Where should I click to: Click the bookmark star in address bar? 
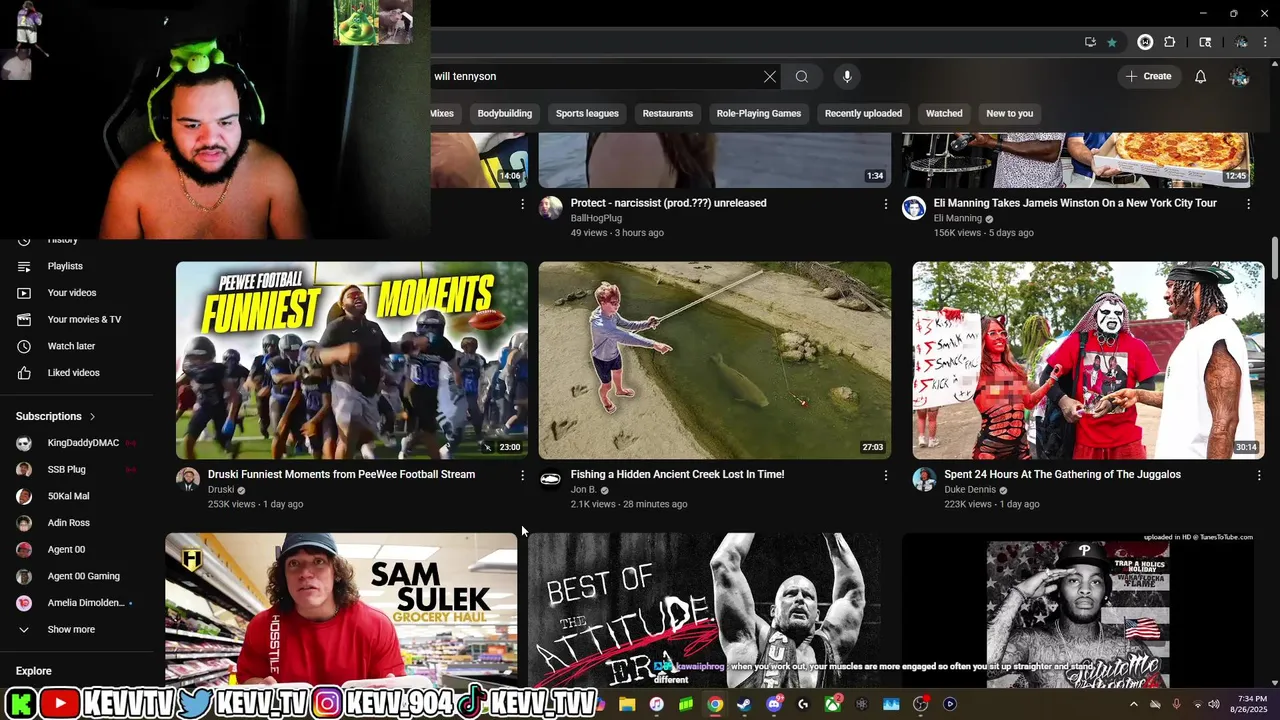pos(1112,42)
